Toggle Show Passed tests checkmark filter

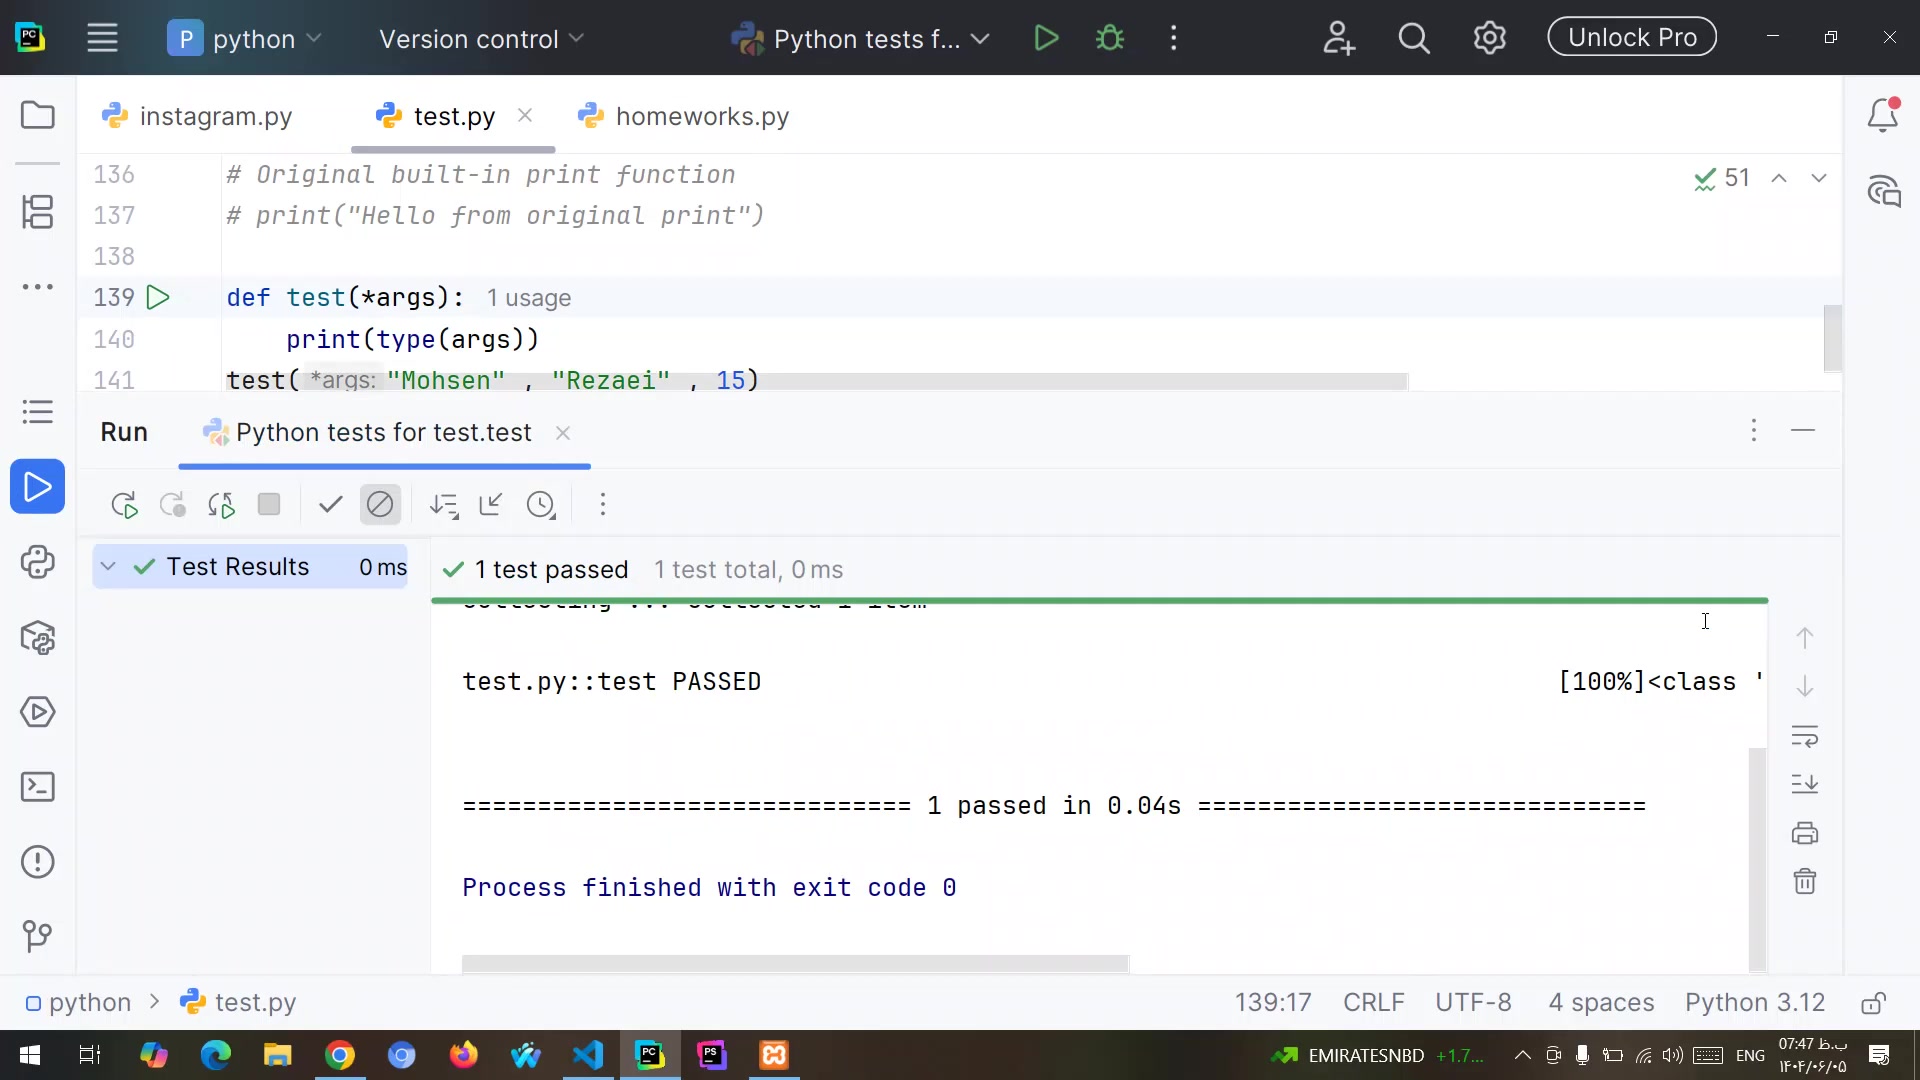[x=330, y=505]
